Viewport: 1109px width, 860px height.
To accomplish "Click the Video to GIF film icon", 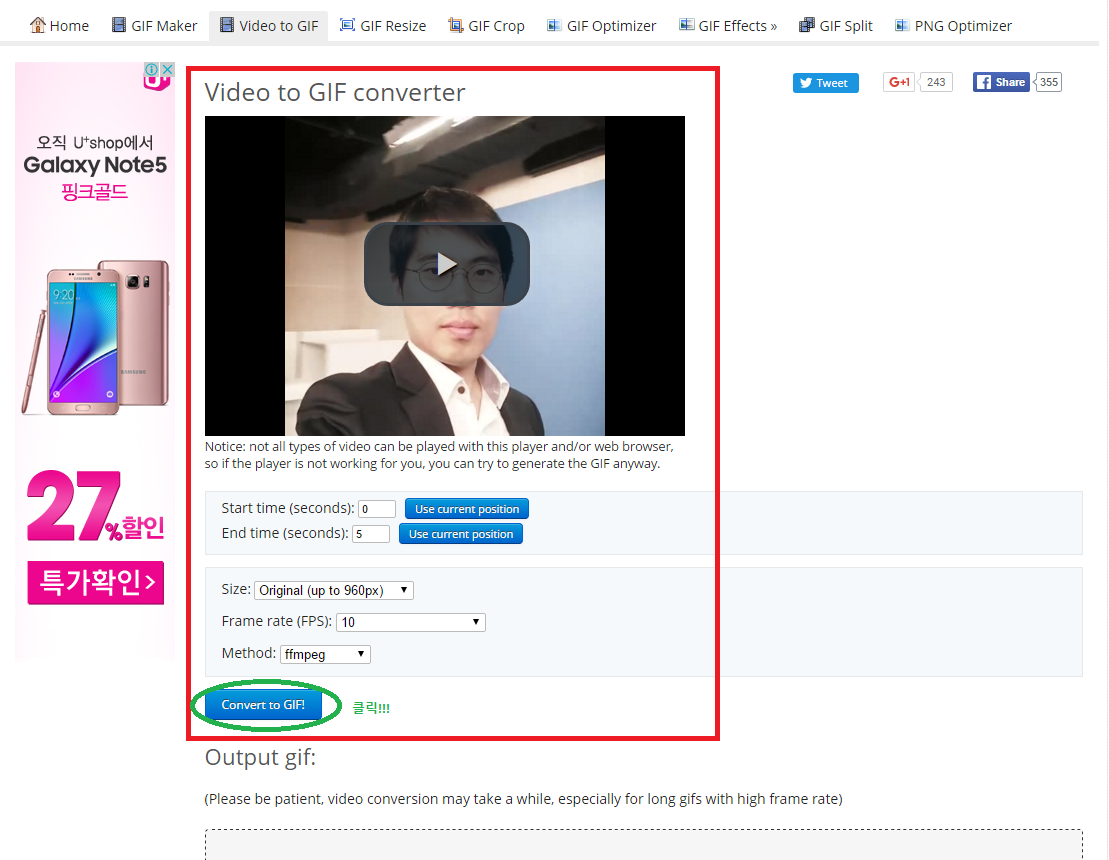I will tap(226, 25).
